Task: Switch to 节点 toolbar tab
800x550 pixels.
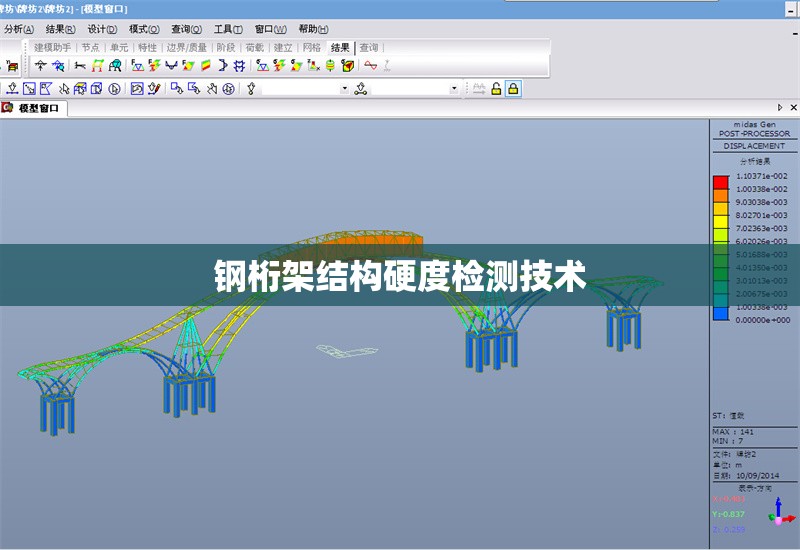Action: tap(91, 47)
